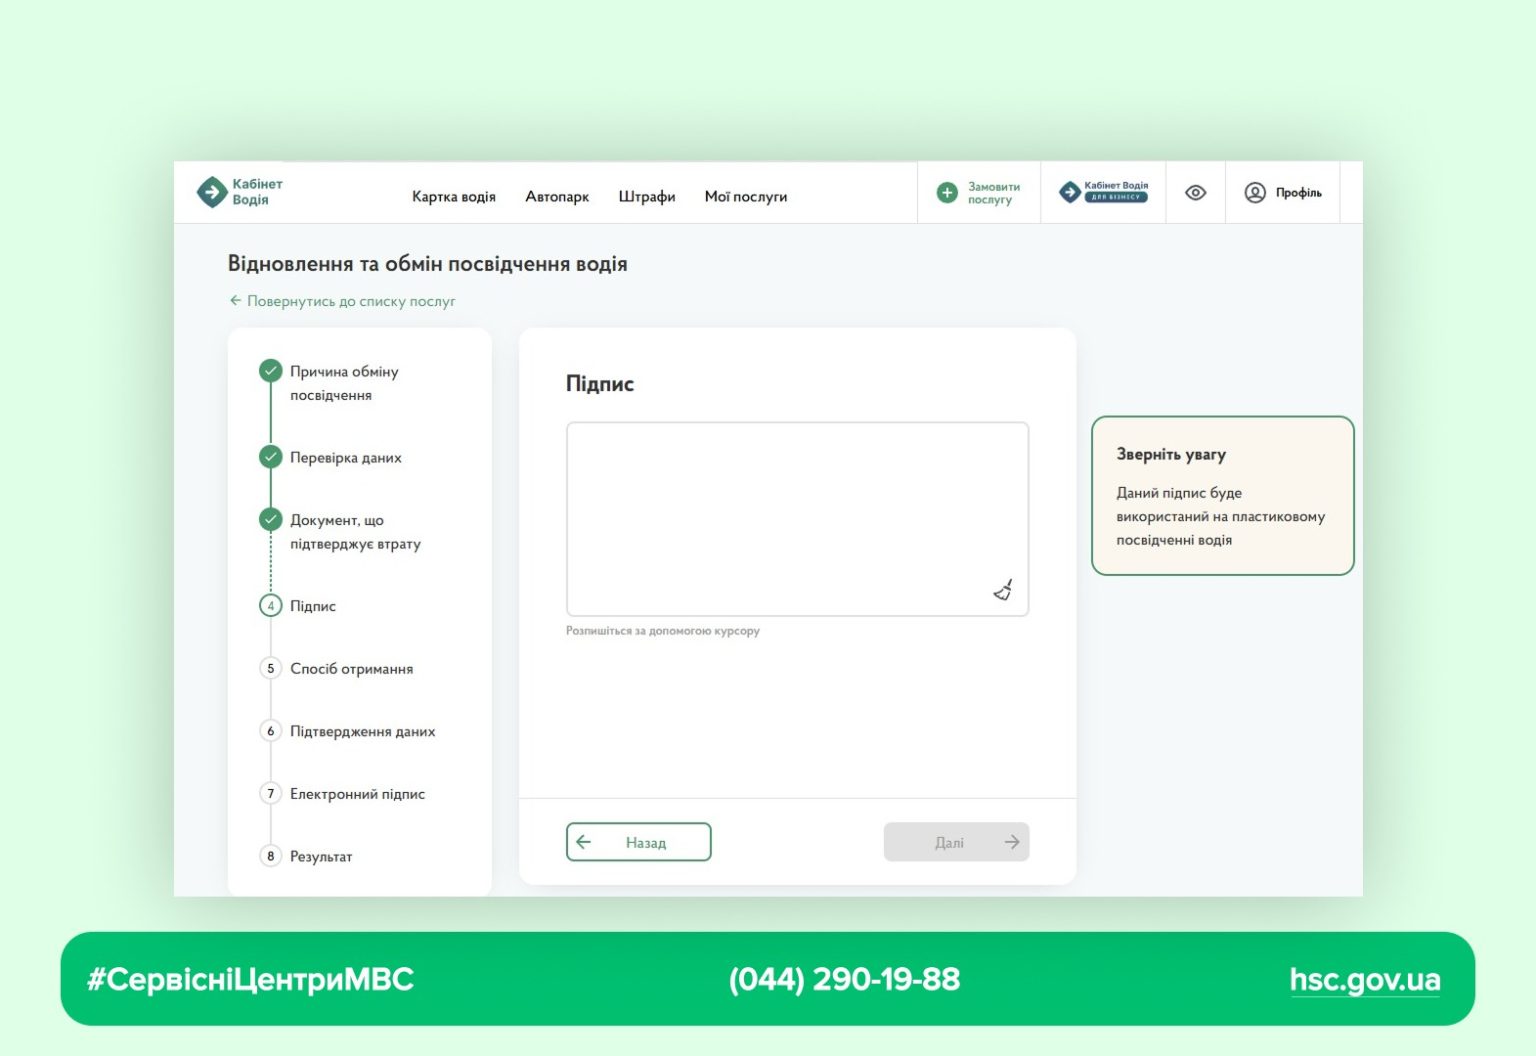
Task: Click inside the signature drawing field
Action: point(797,518)
